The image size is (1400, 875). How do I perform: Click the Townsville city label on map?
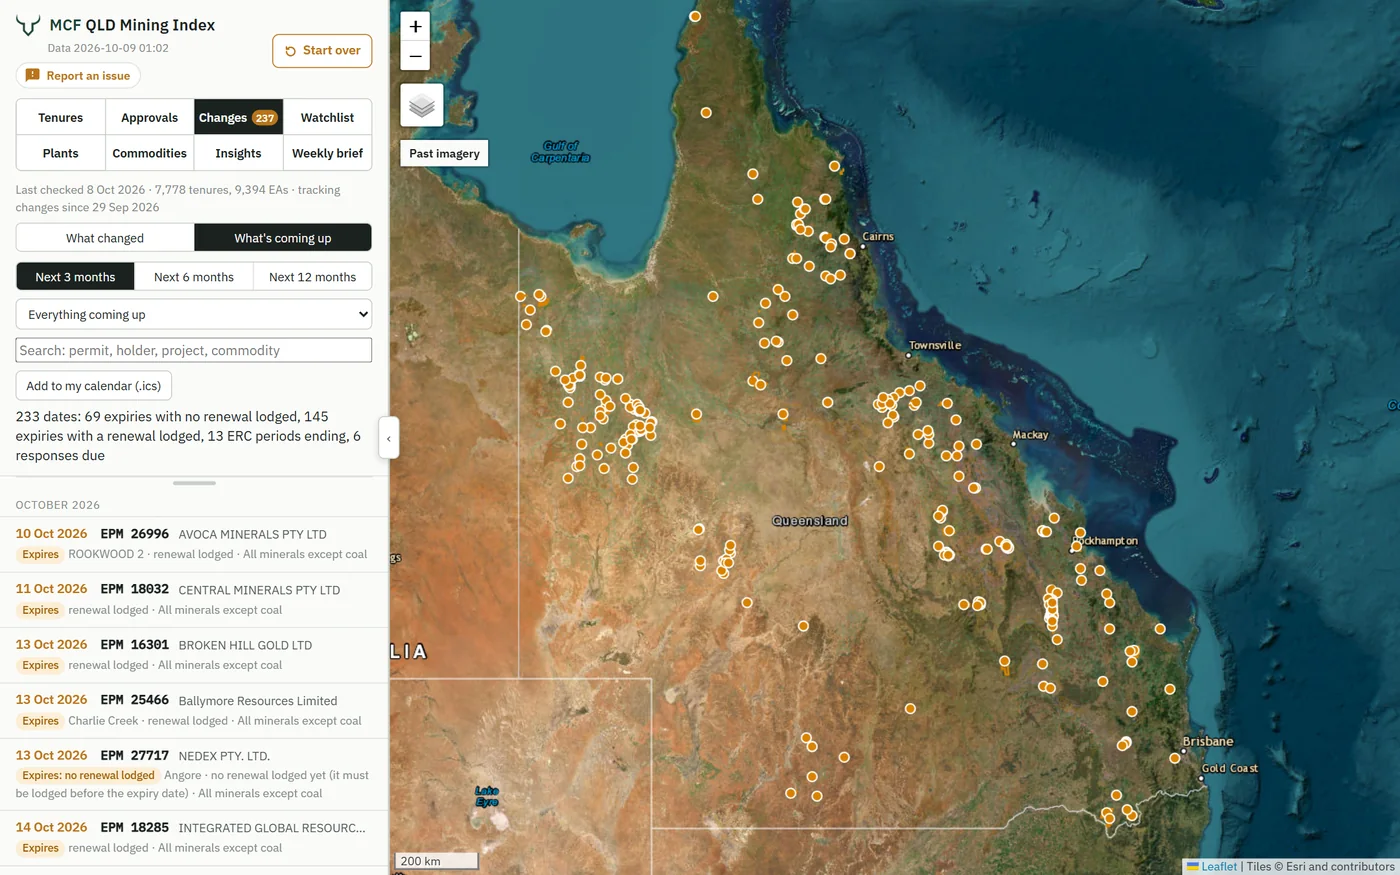[935, 345]
